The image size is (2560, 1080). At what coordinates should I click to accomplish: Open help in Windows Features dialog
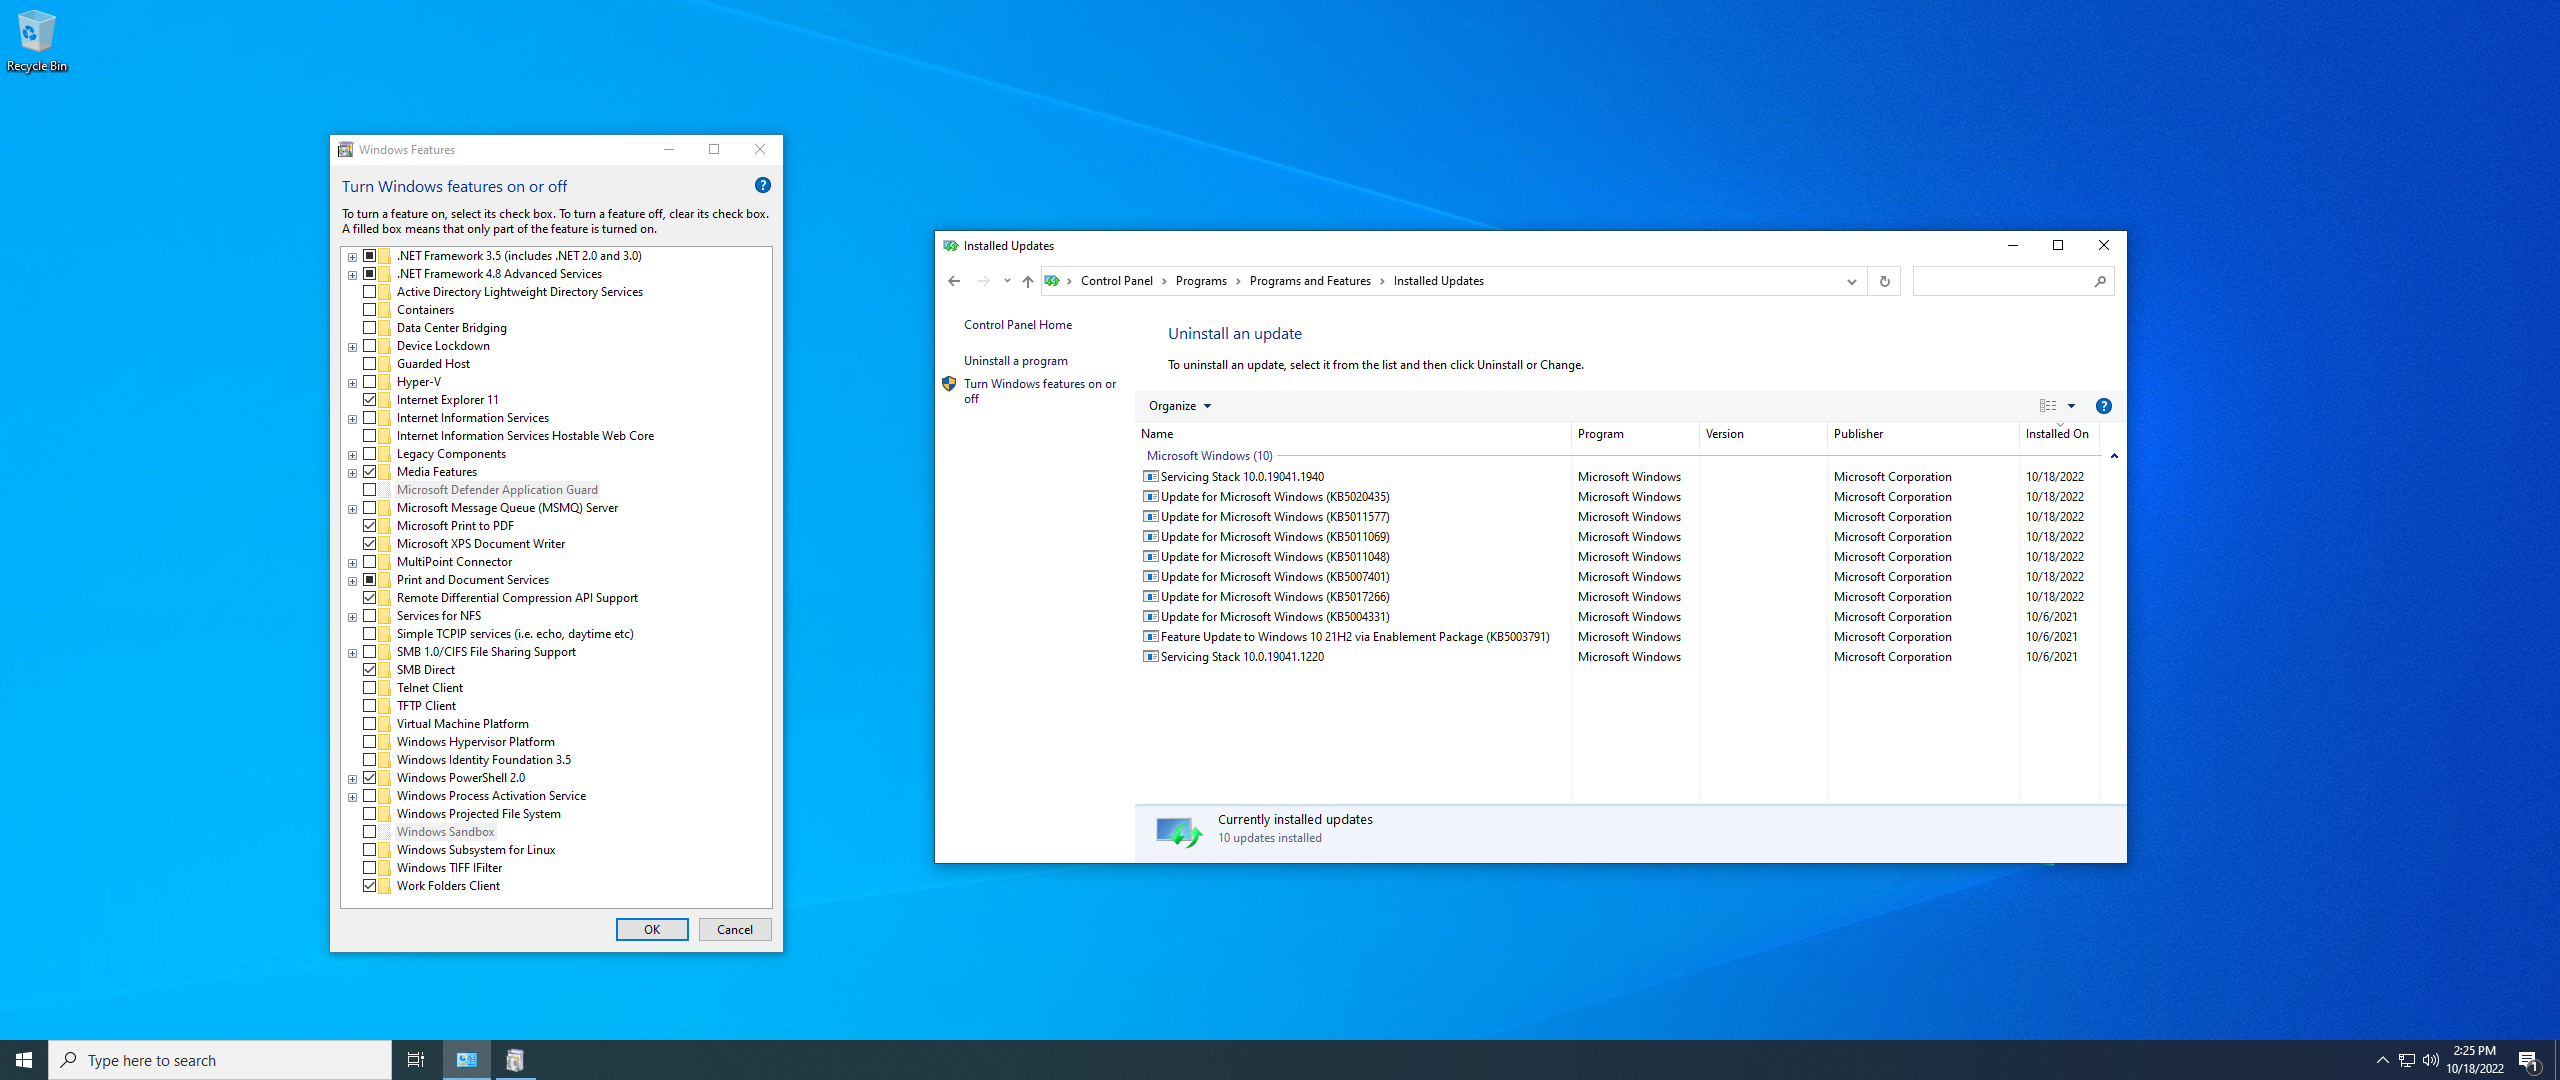point(762,185)
